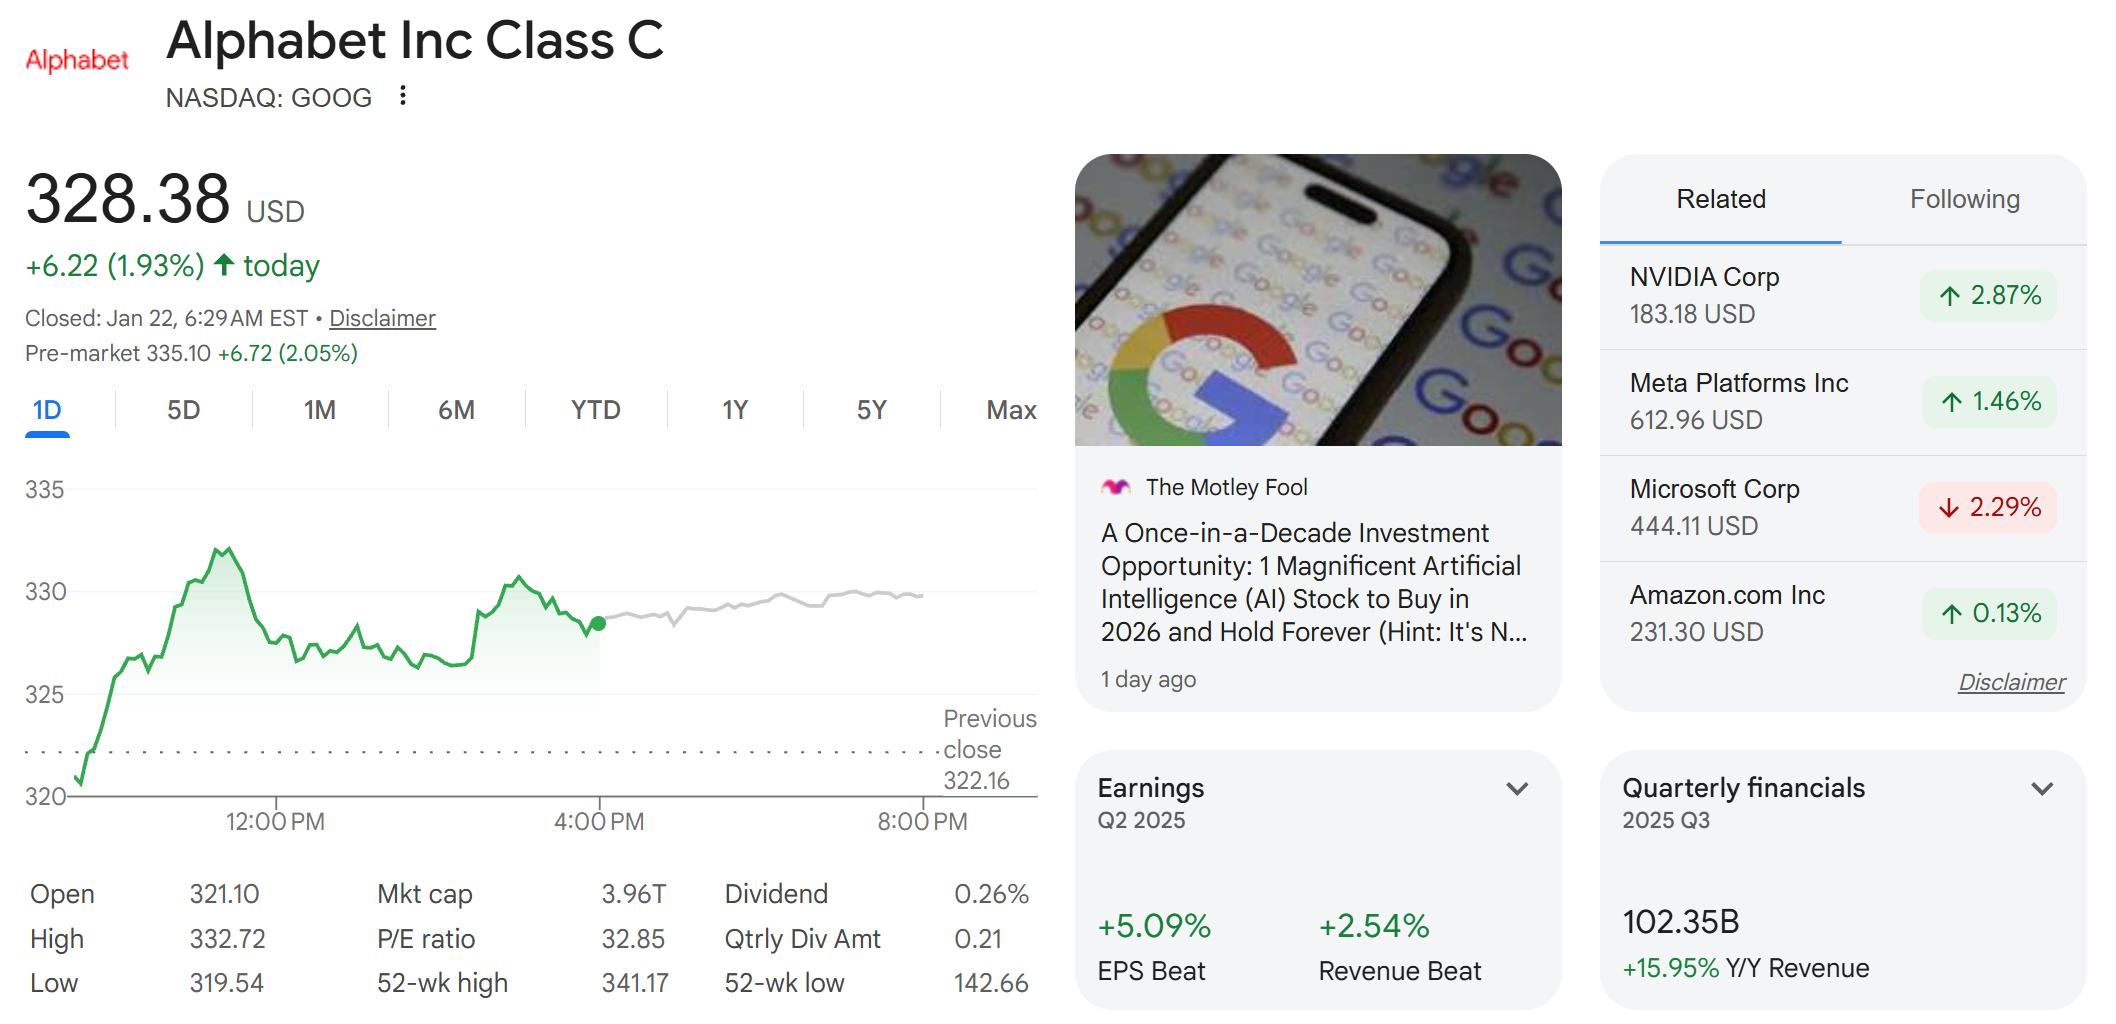The width and height of the screenshot is (2116, 1024).
Task: Collapse the Earnings Q2 2025 section
Action: click(1516, 789)
